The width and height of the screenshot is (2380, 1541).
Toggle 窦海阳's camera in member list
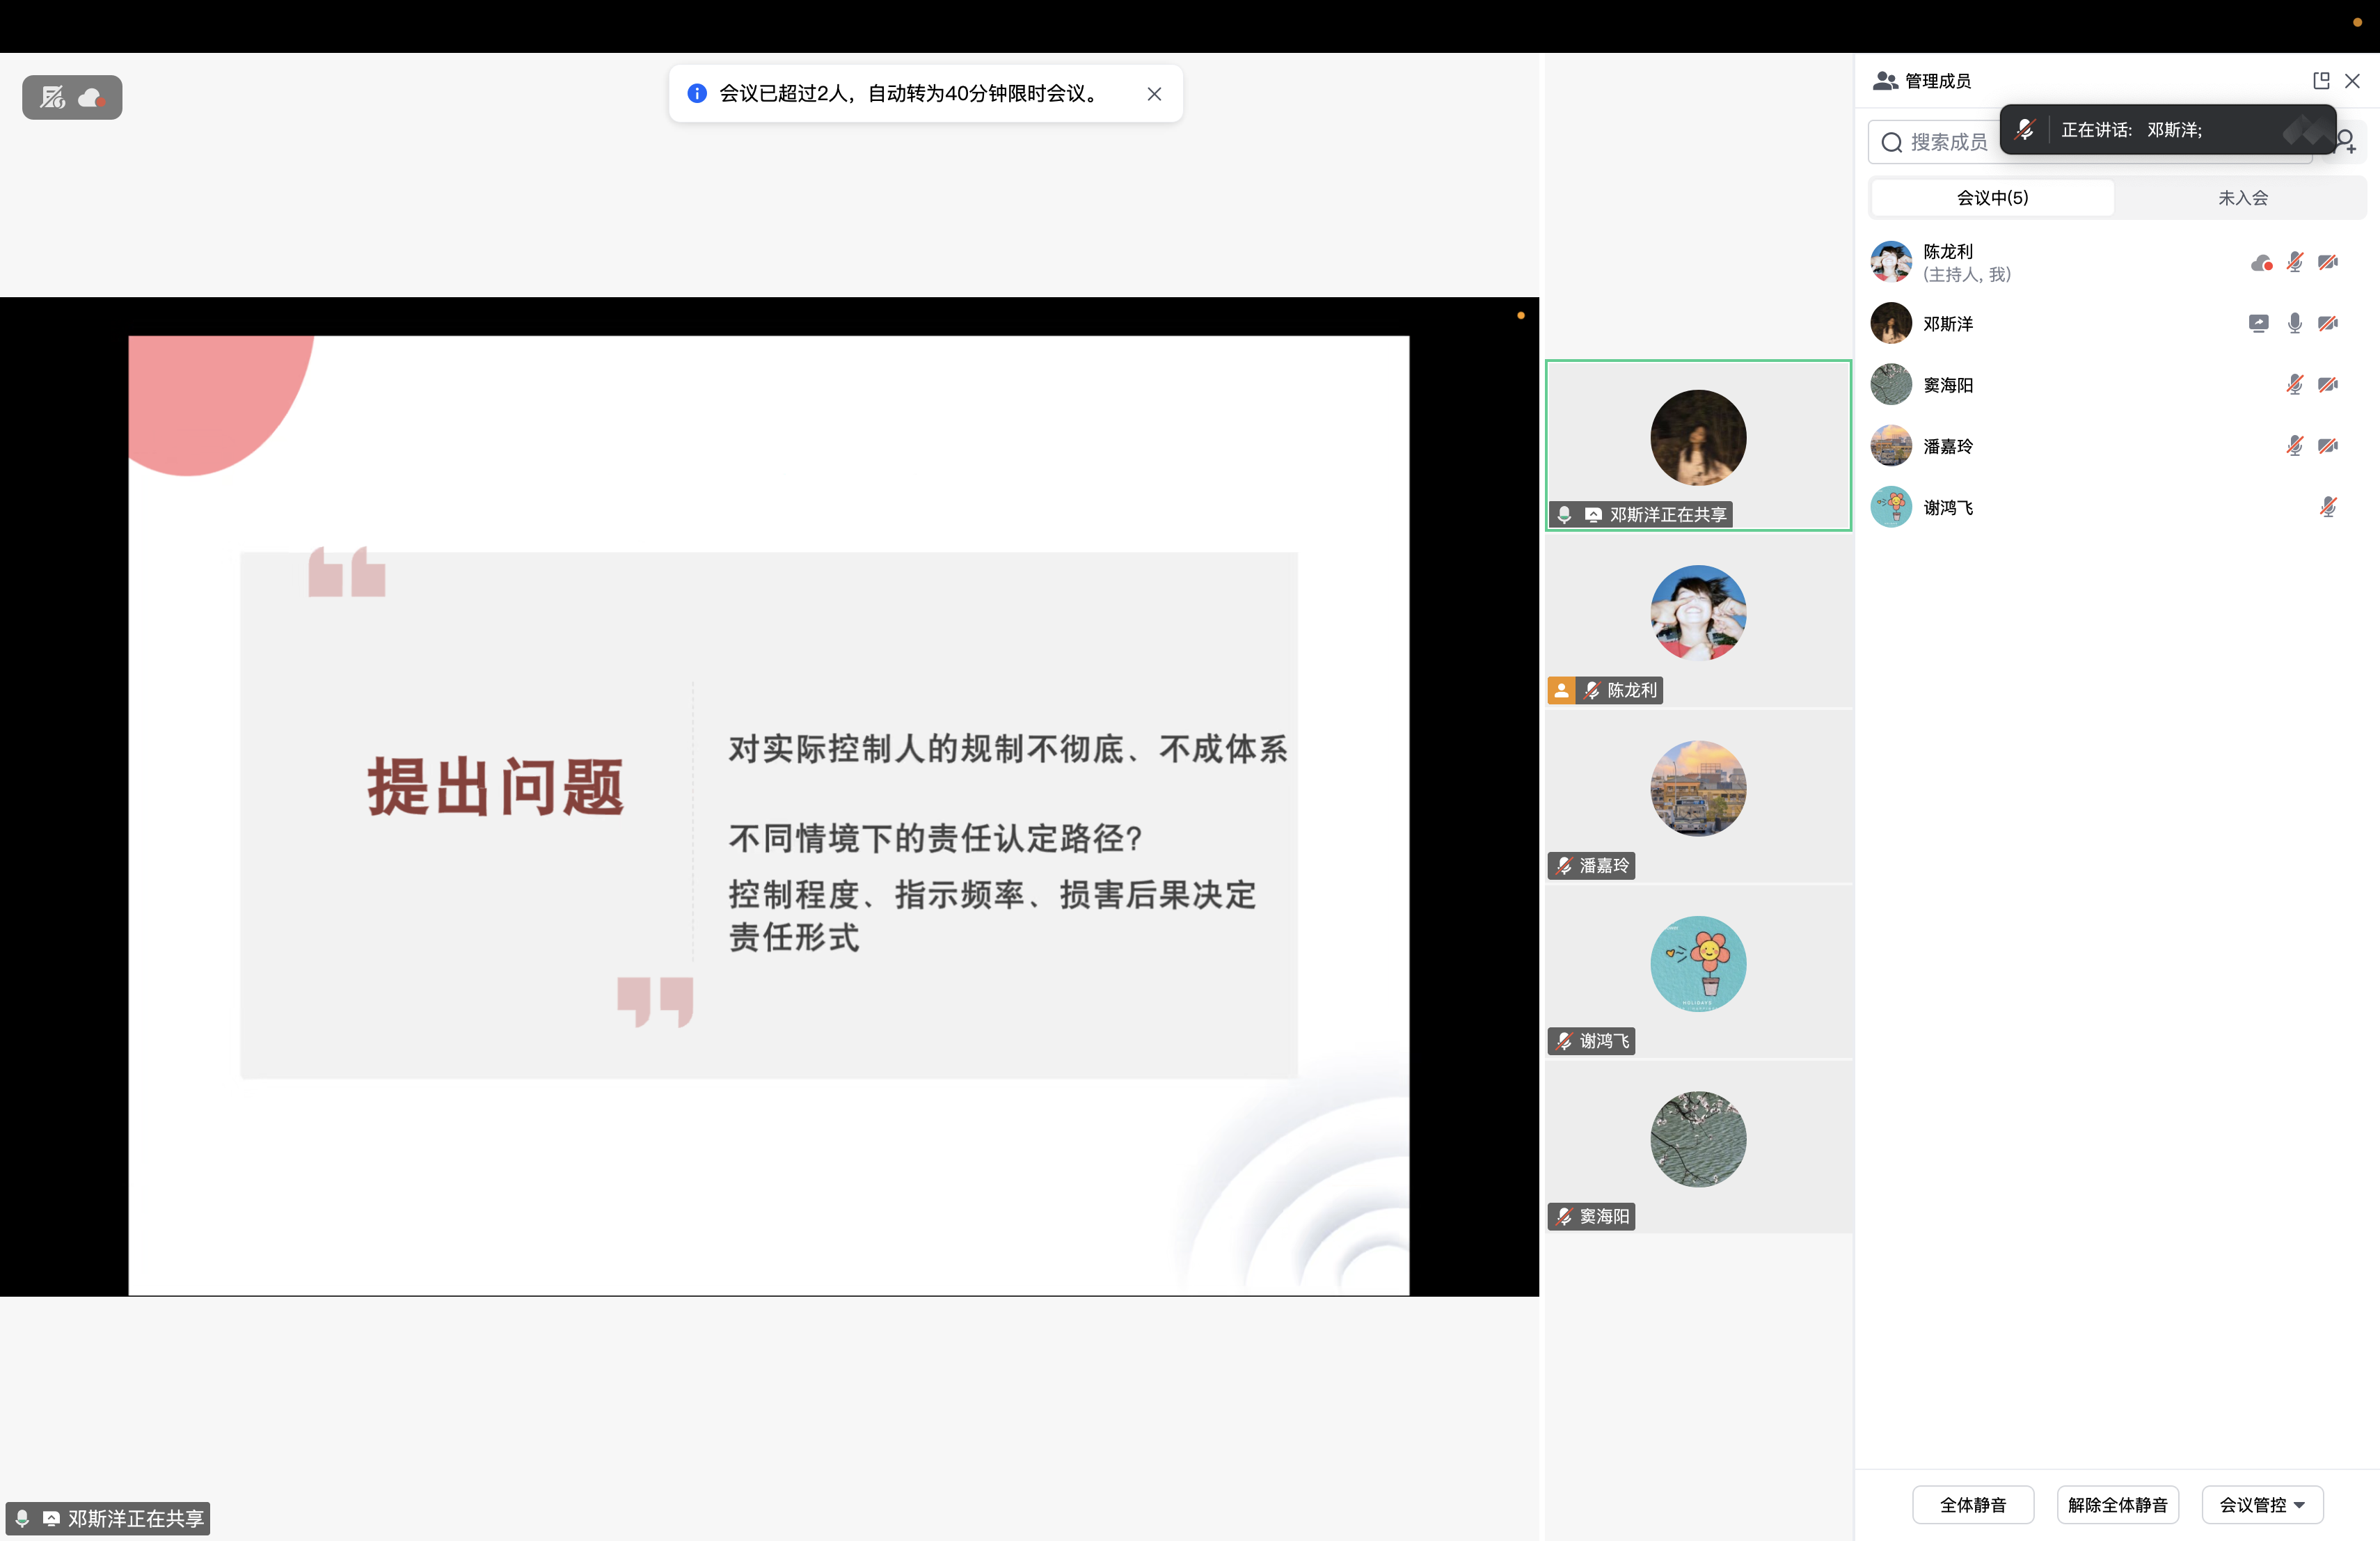[2328, 385]
